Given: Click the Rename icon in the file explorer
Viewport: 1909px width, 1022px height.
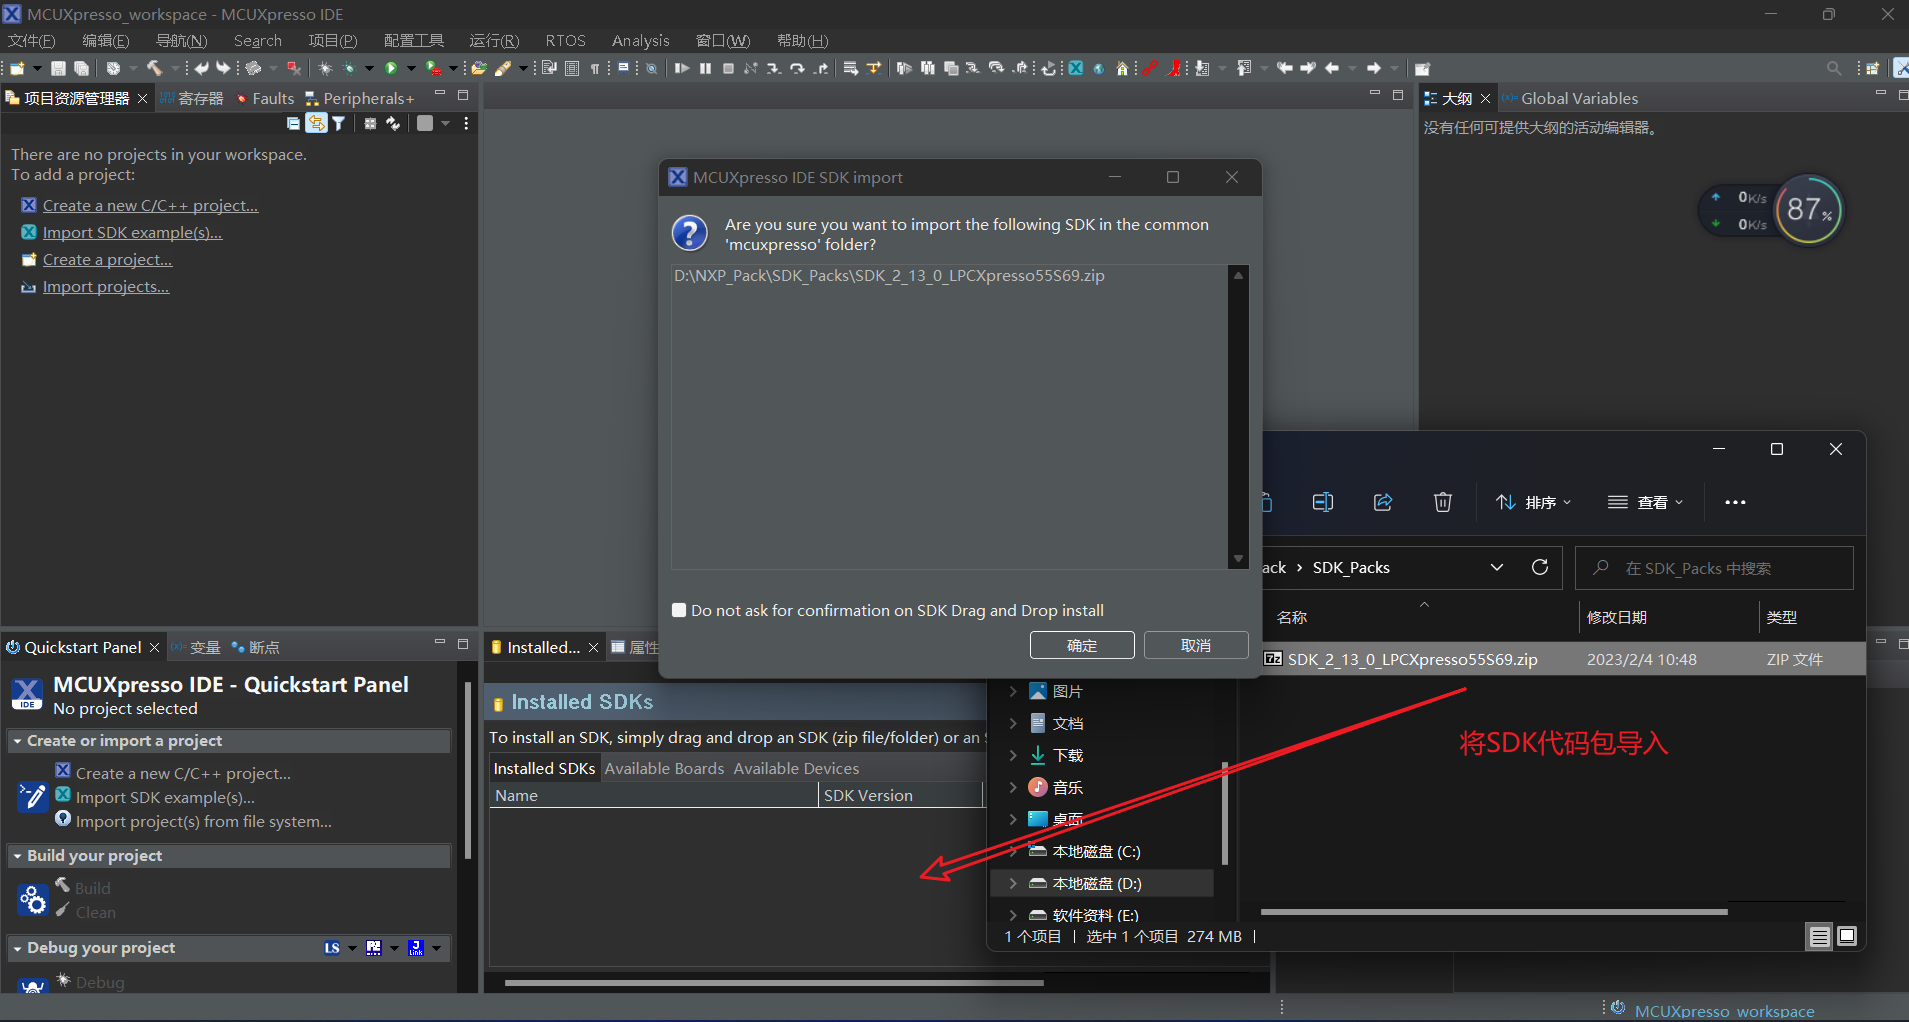Looking at the screenshot, I should tap(1322, 502).
